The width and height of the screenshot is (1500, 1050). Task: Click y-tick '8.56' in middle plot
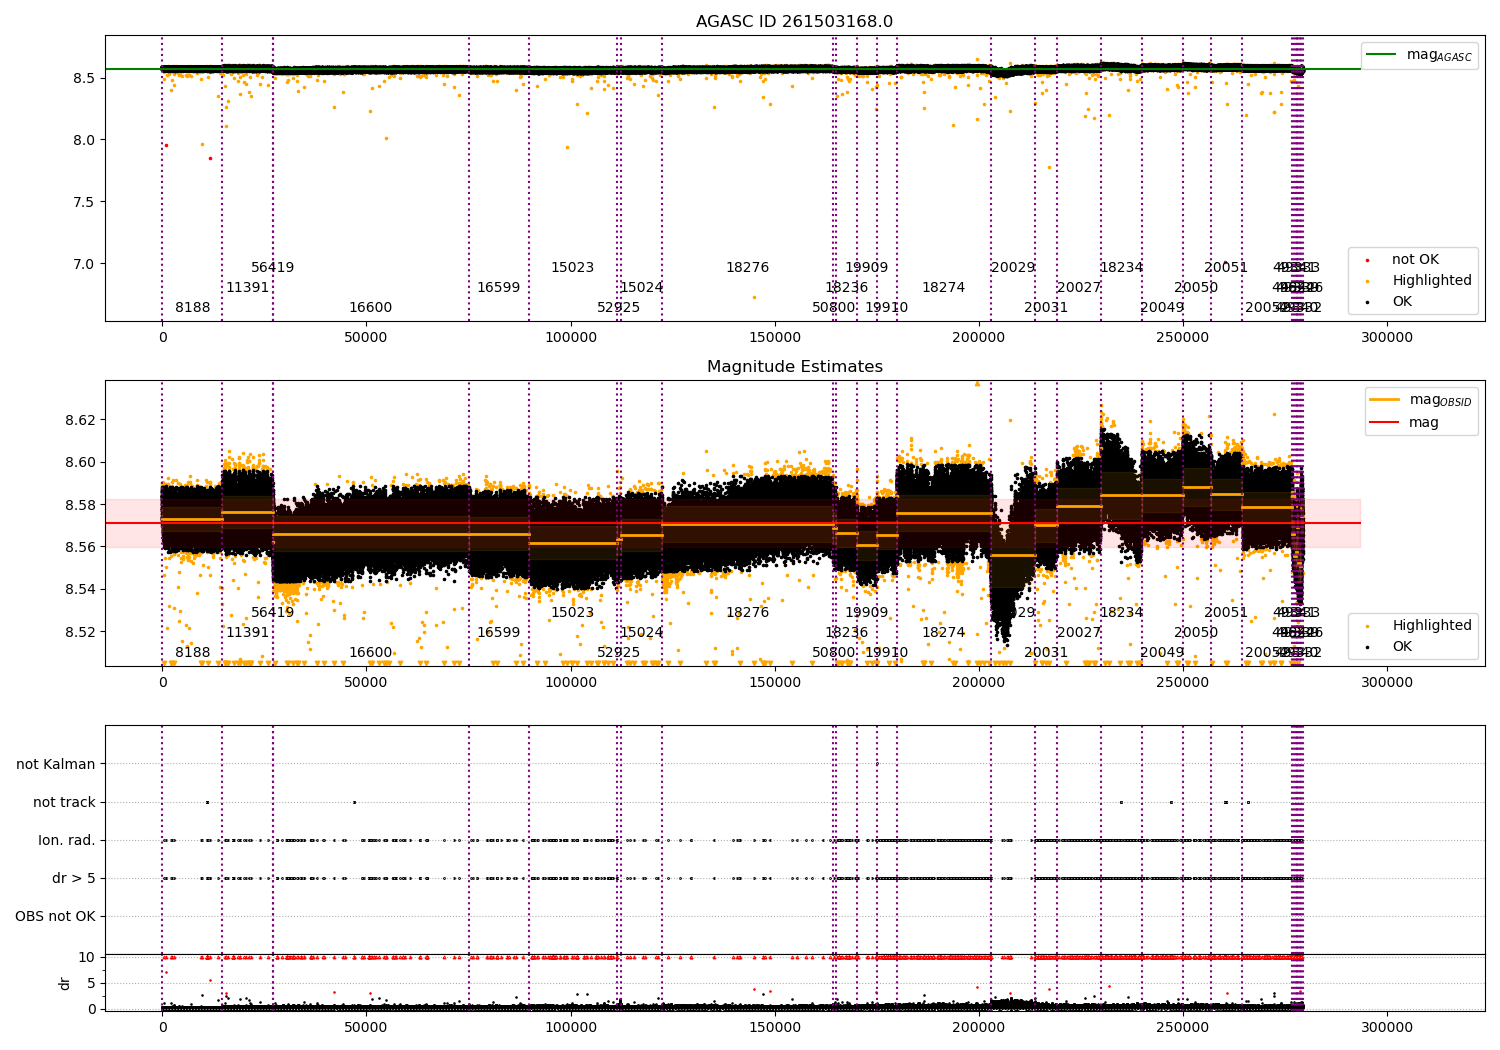[x=80, y=547]
